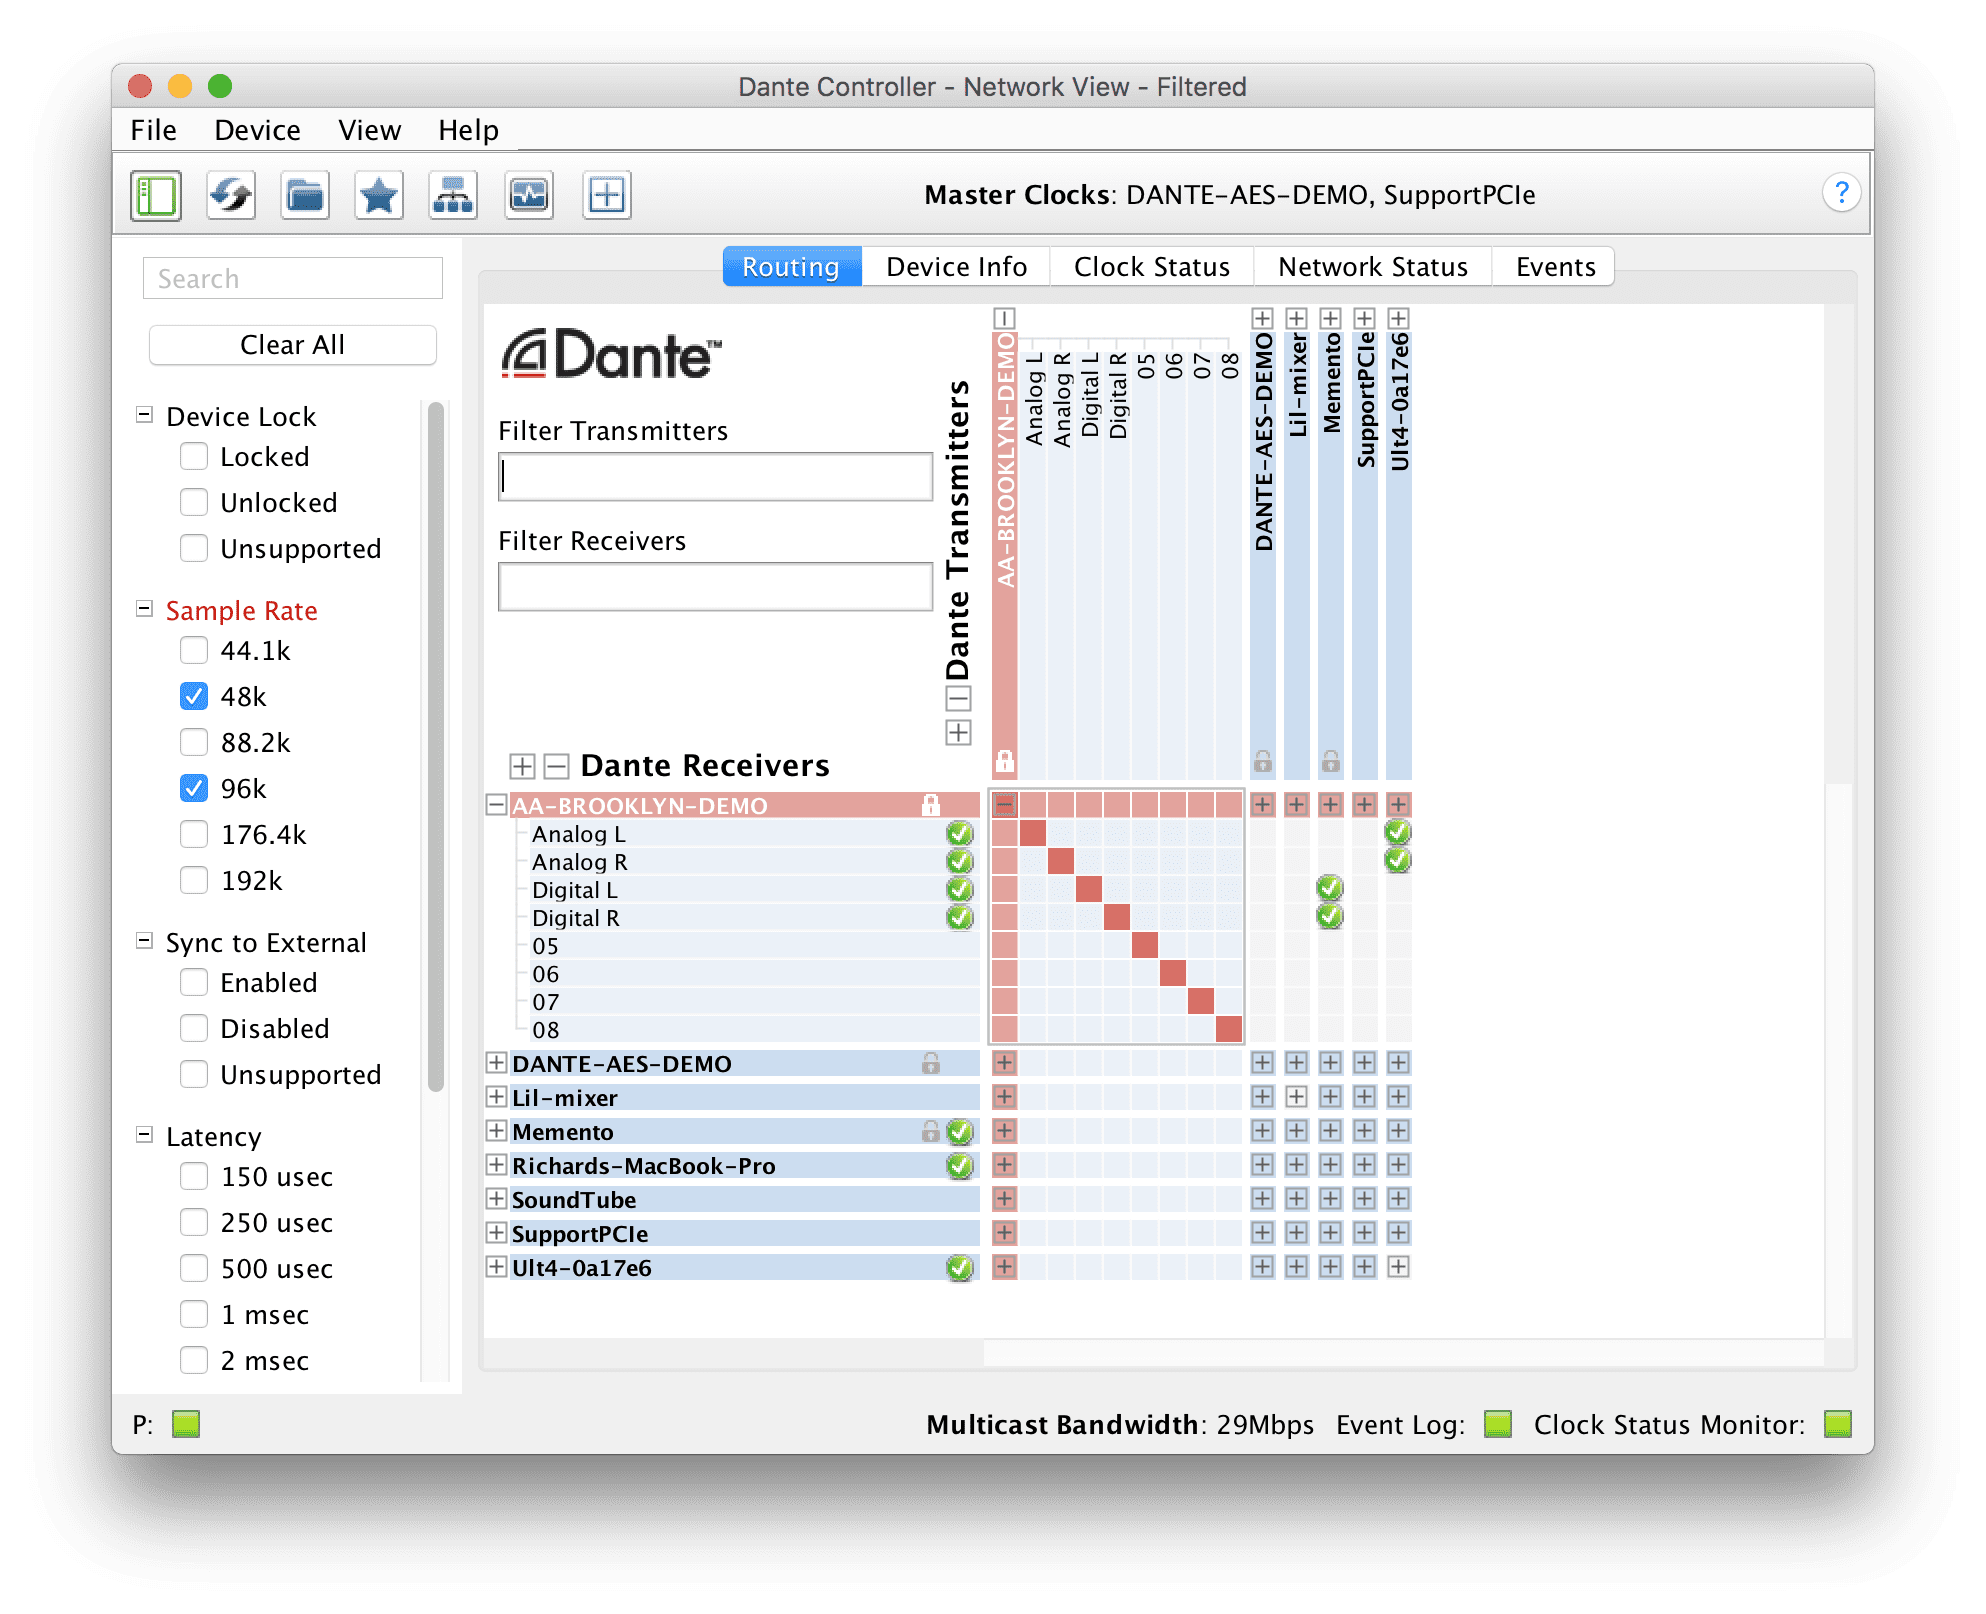Click the star-shaped toolbar icon

[379, 195]
